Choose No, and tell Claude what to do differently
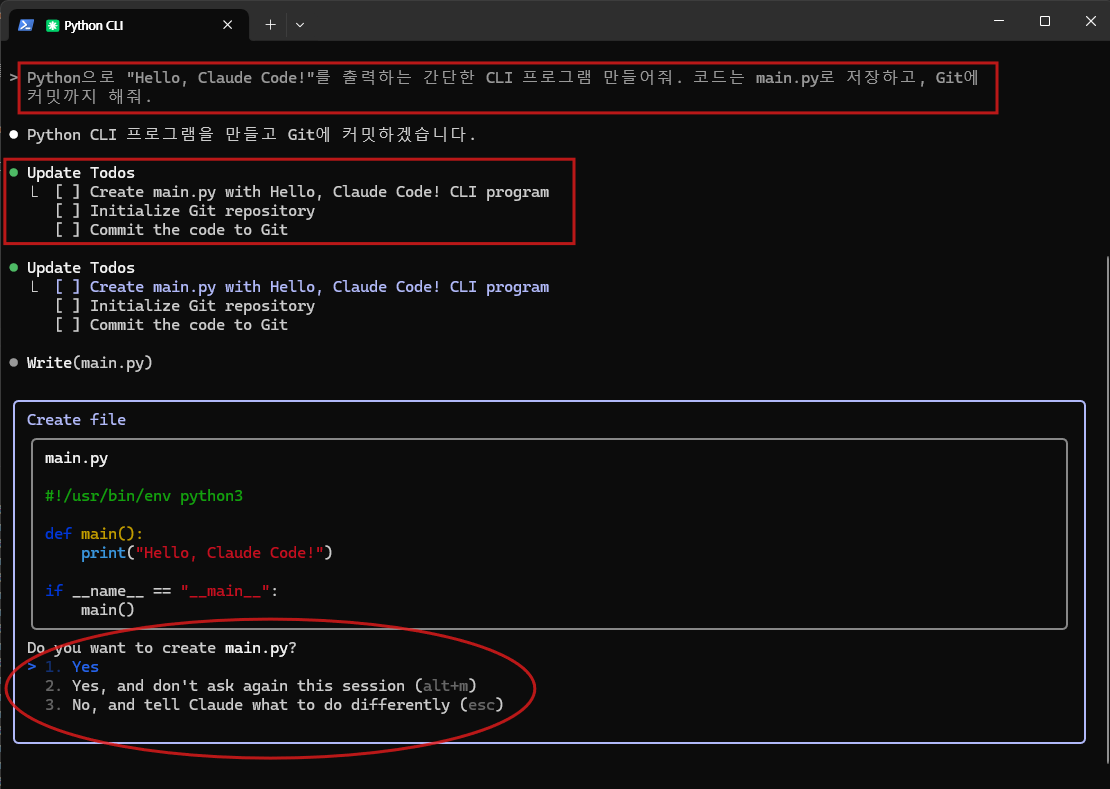The width and height of the screenshot is (1110, 789). [x=274, y=705]
